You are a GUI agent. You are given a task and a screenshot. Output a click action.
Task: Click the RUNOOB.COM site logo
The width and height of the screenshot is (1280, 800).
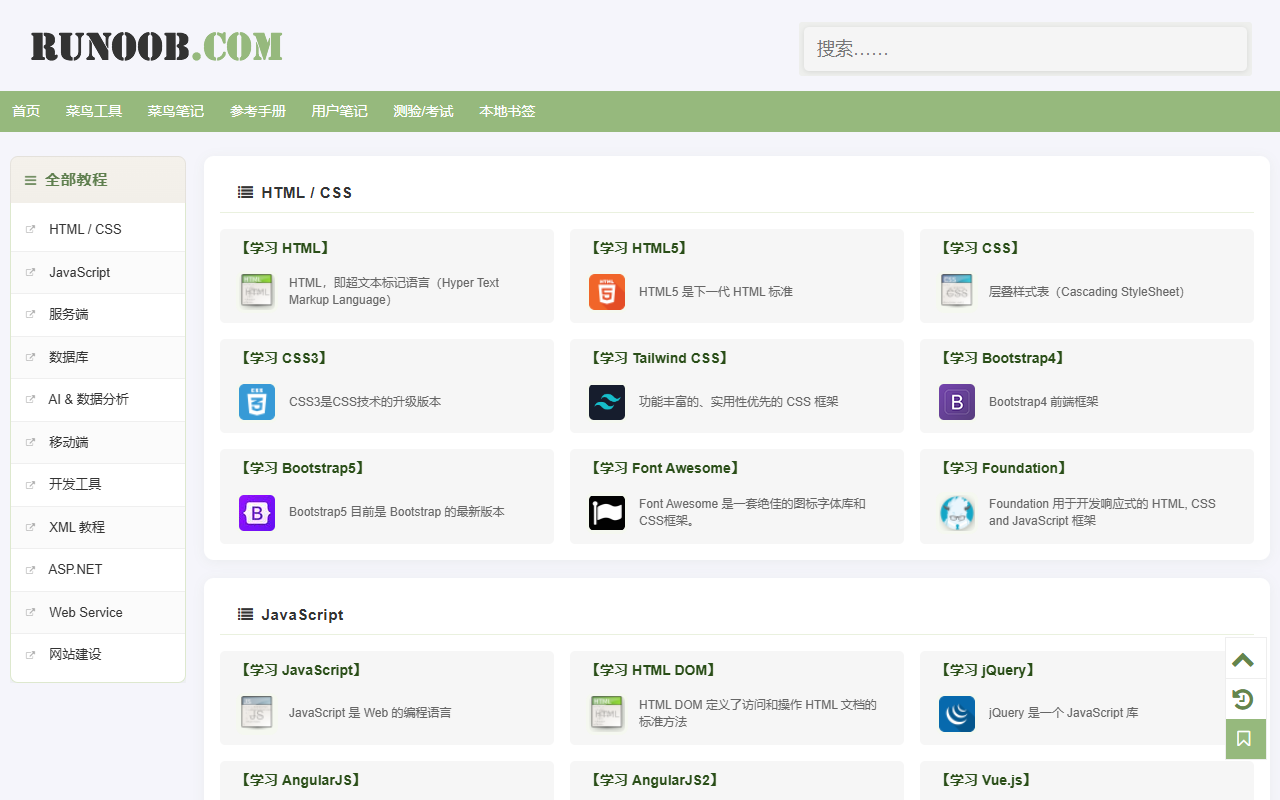pos(156,47)
